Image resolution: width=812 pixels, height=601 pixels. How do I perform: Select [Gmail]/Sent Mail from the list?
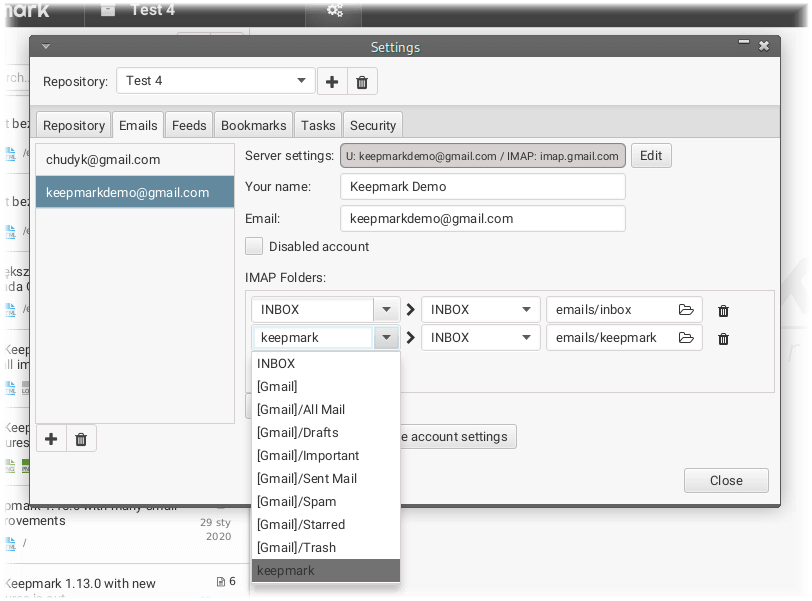click(307, 479)
